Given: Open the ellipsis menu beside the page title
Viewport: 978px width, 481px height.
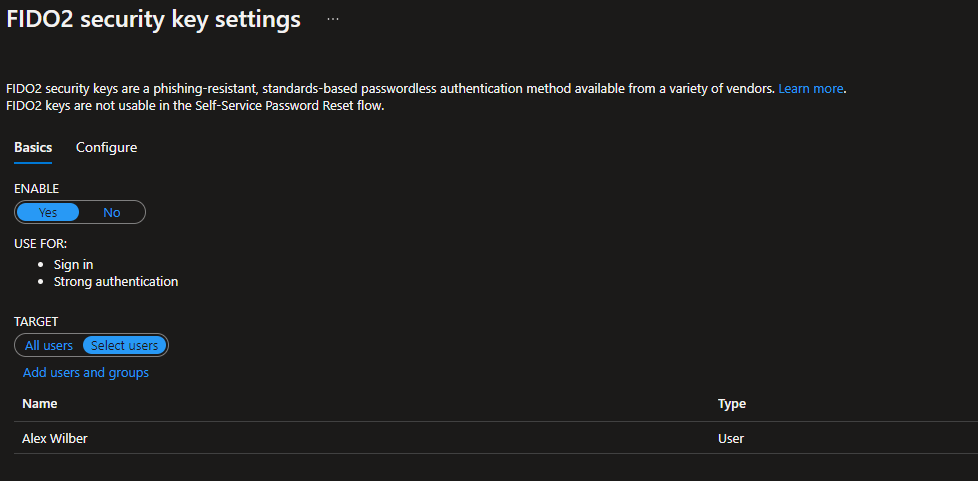Looking at the screenshot, I should click(333, 19).
